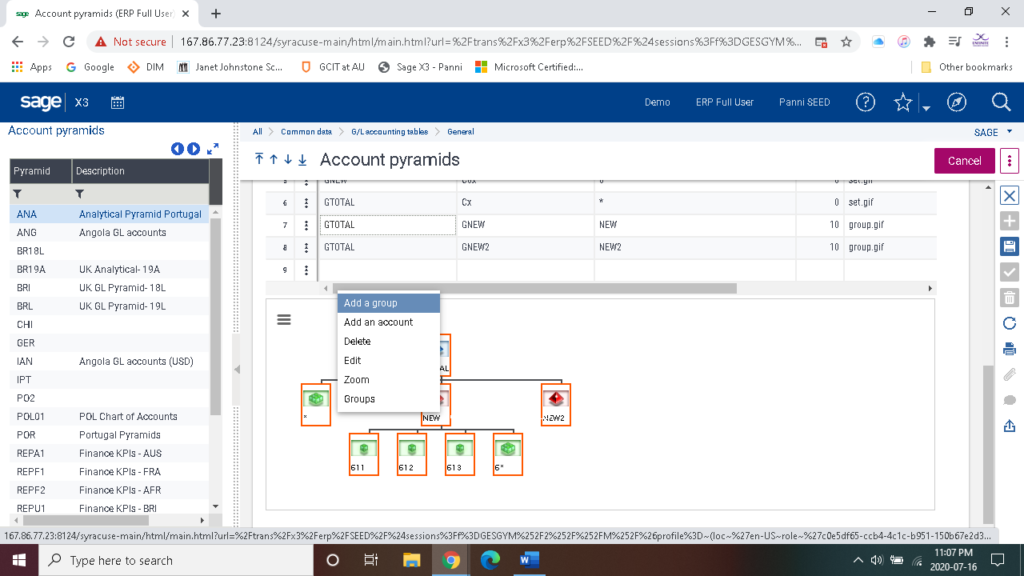Delete the record using the trash icon
Viewport: 1024px width, 576px height.
1010,296
